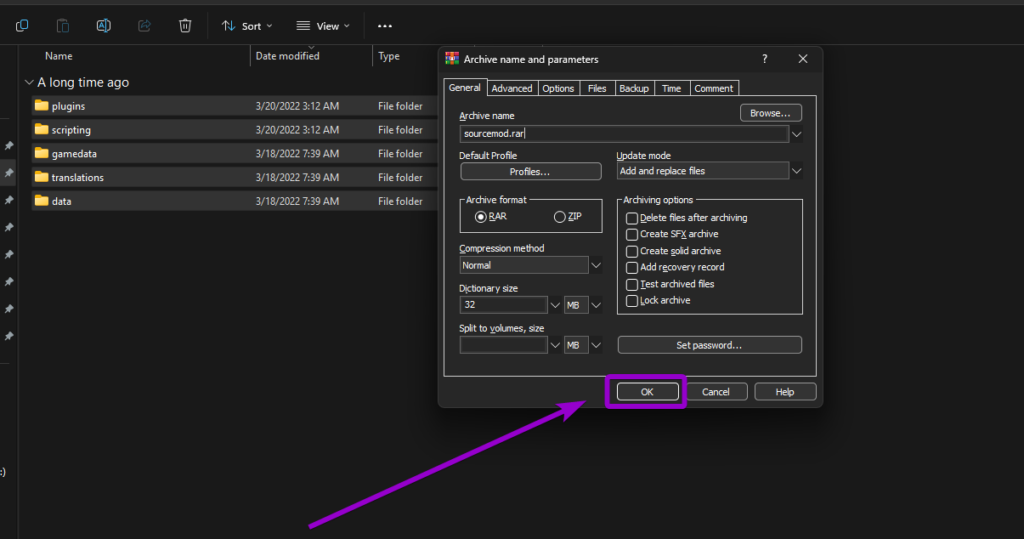Image resolution: width=1024 pixels, height=539 pixels.
Task: Click the Help button
Action: click(785, 392)
